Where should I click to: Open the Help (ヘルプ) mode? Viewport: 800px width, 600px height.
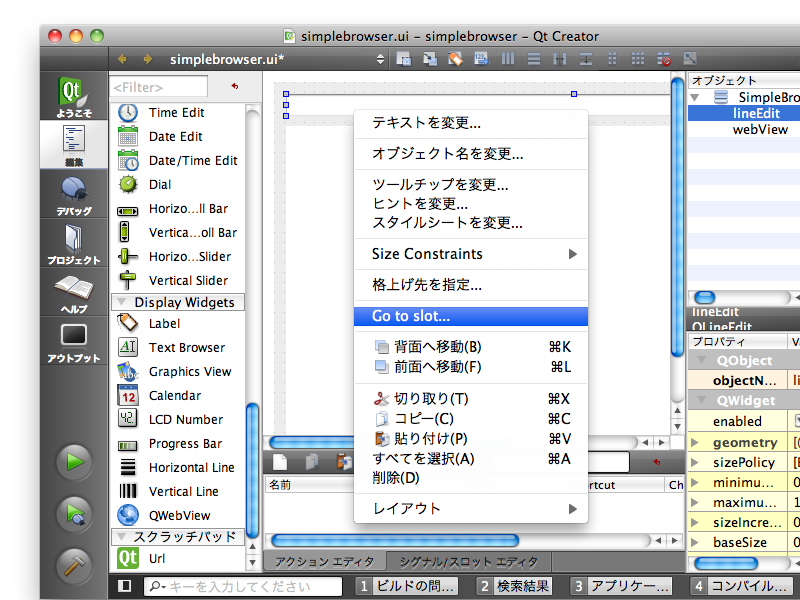click(x=75, y=293)
